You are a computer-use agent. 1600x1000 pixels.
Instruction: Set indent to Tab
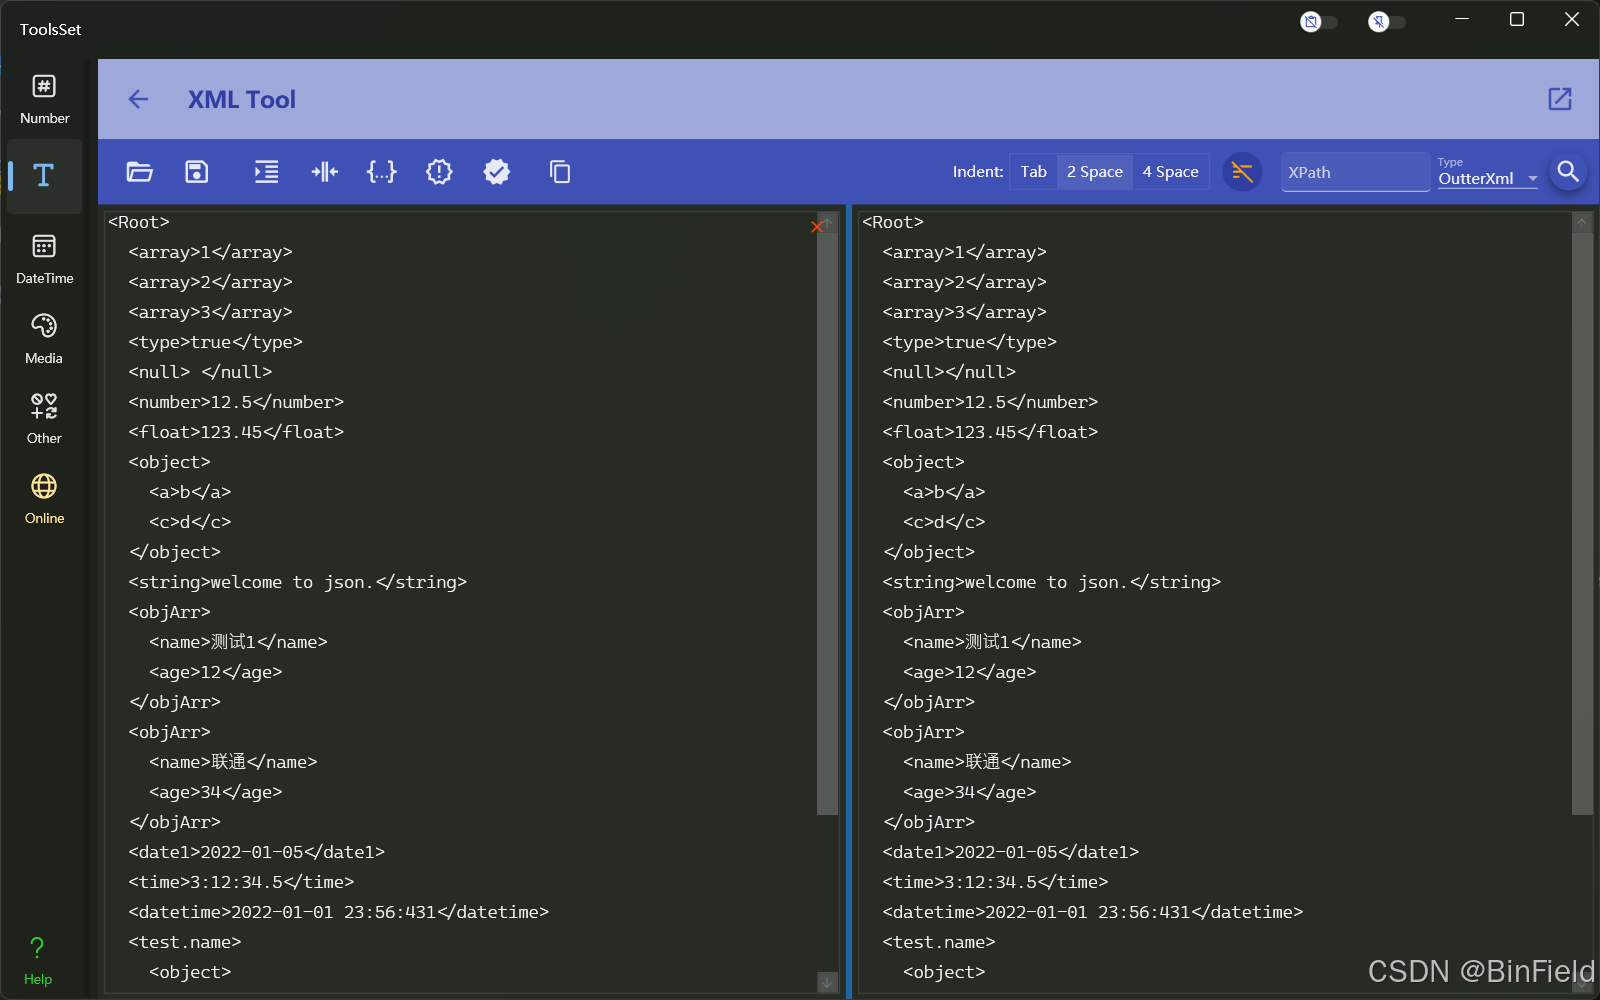(x=1034, y=172)
